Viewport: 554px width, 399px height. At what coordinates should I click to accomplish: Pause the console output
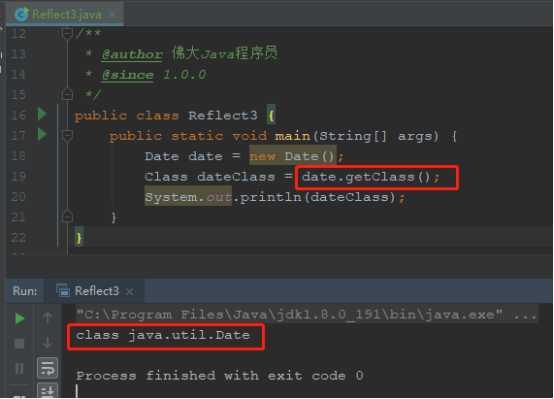[x=19, y=368]
